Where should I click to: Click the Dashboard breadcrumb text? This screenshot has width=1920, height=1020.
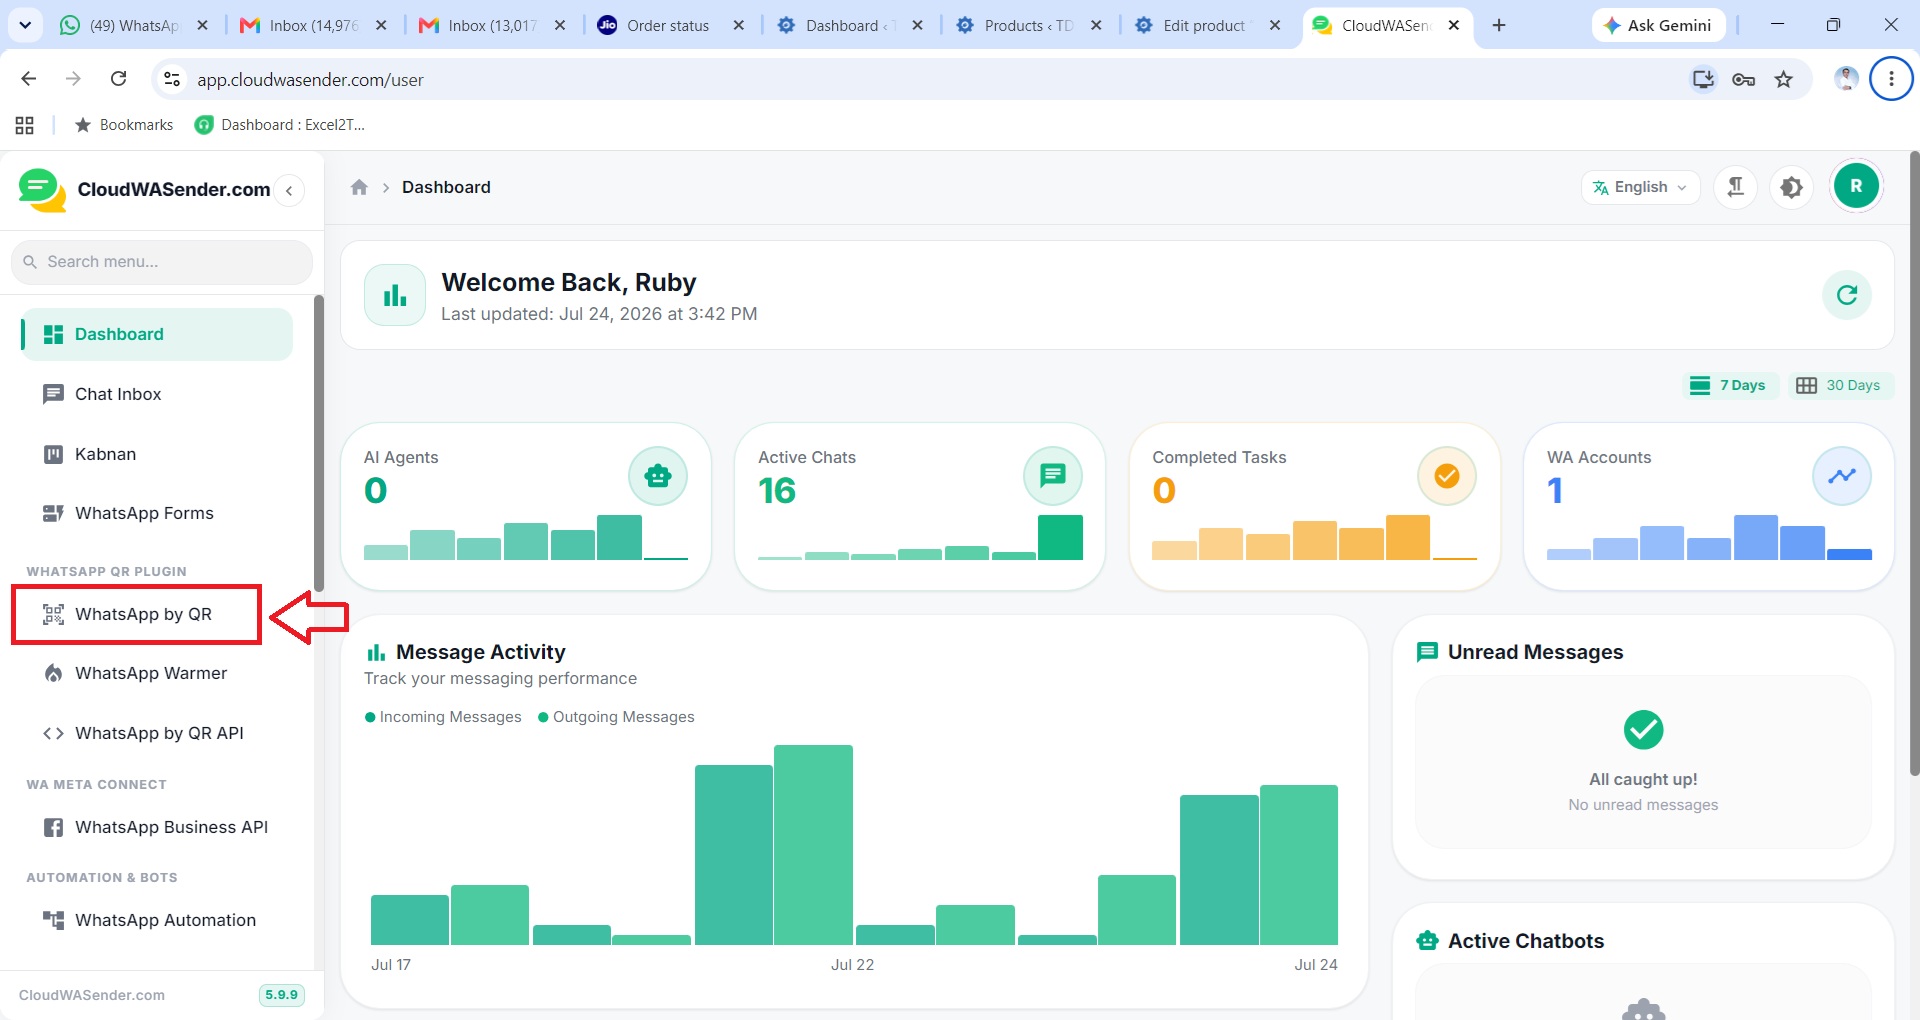(x=446, y=187)
